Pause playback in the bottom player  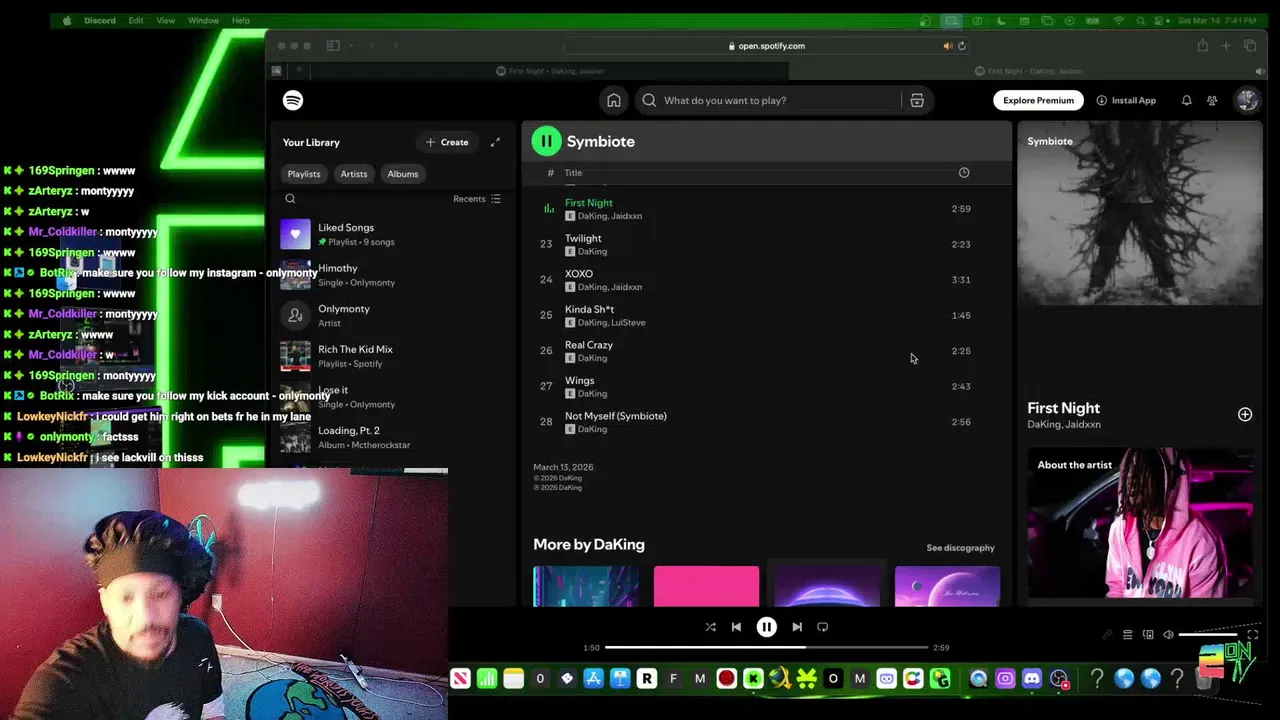766,627
